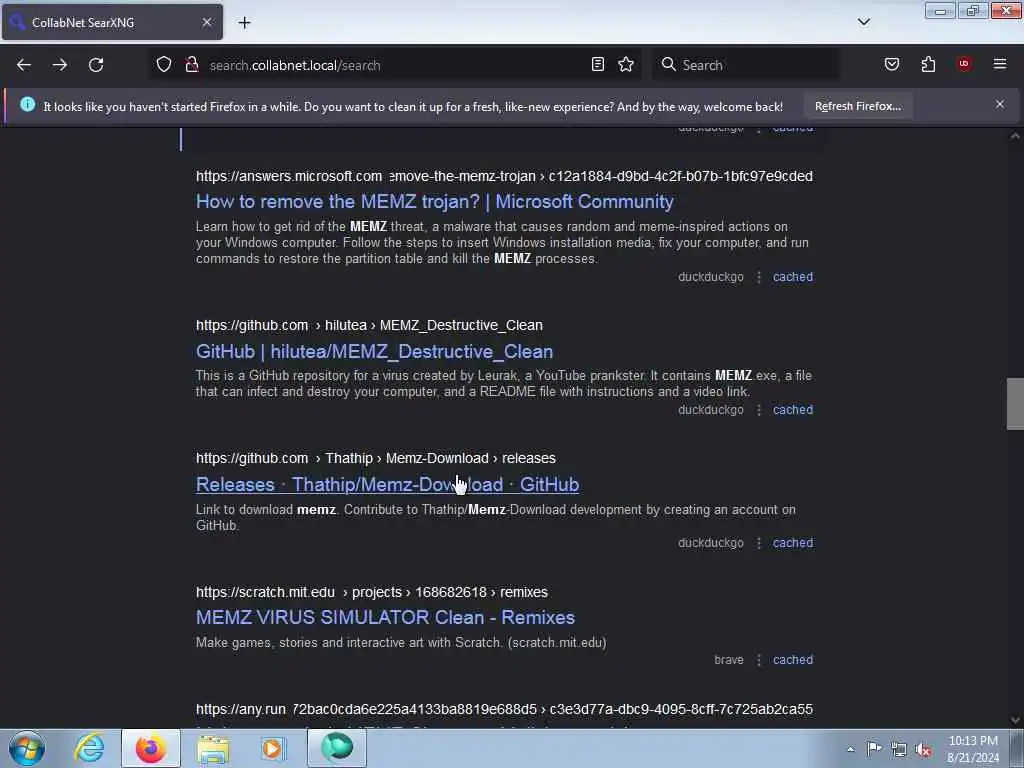The width and height of the screenshot is (1024, 768).
Task: Close the CollabNet SearXNG tab
Action: (x=207, y=22)
